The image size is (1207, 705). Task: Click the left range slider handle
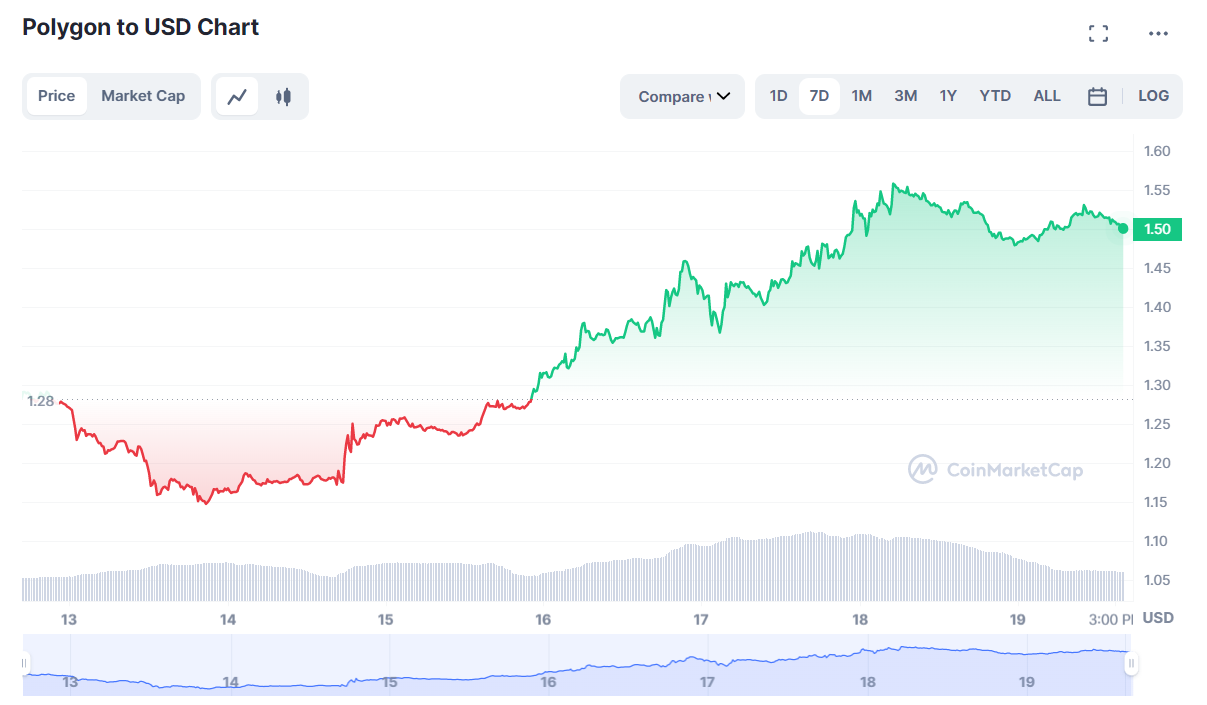(x=25, y=663)
